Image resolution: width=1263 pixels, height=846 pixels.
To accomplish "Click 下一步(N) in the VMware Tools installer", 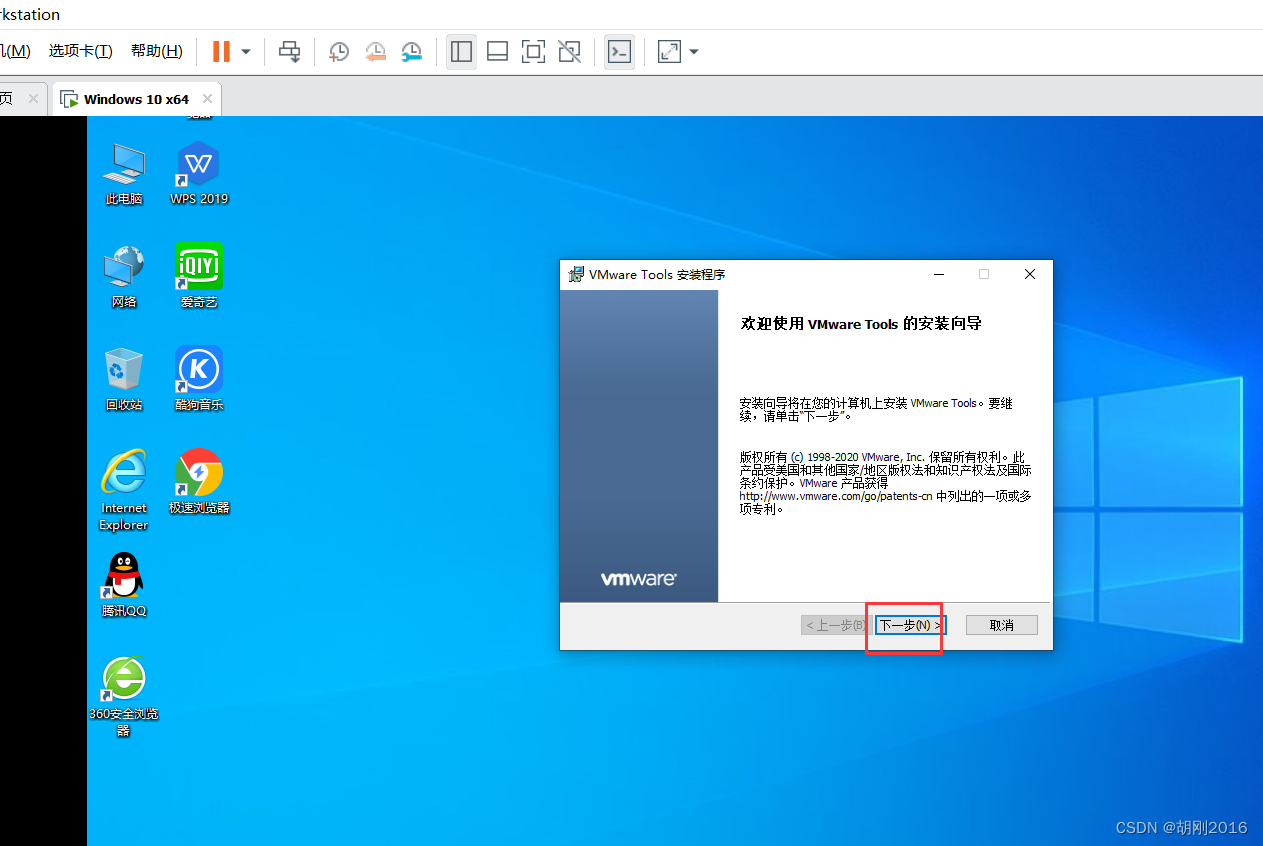I will [x=904, y=625].
